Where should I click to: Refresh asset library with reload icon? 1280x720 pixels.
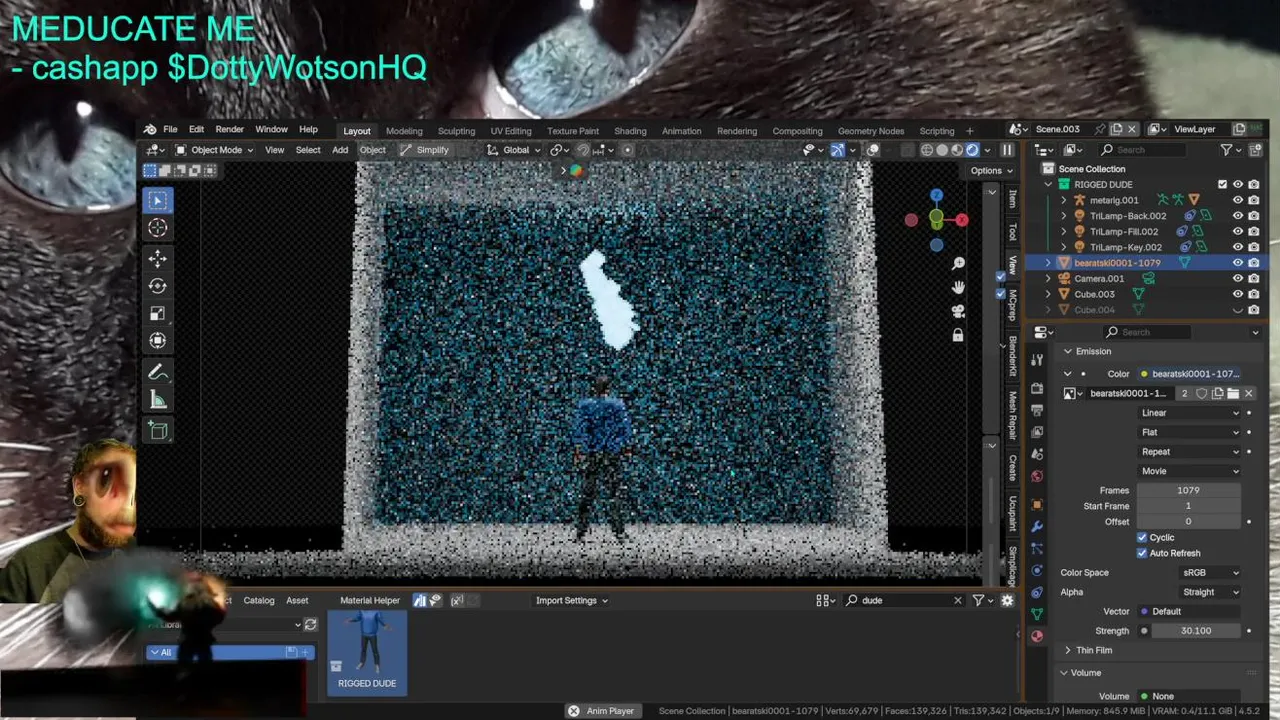tap(310, 624)
